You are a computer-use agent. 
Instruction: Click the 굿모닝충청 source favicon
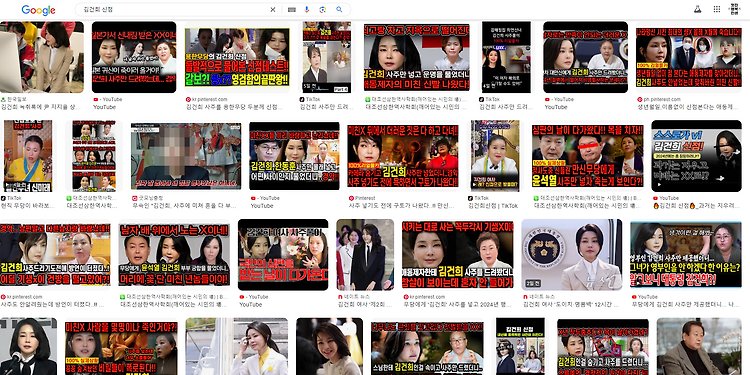point(135,198)
